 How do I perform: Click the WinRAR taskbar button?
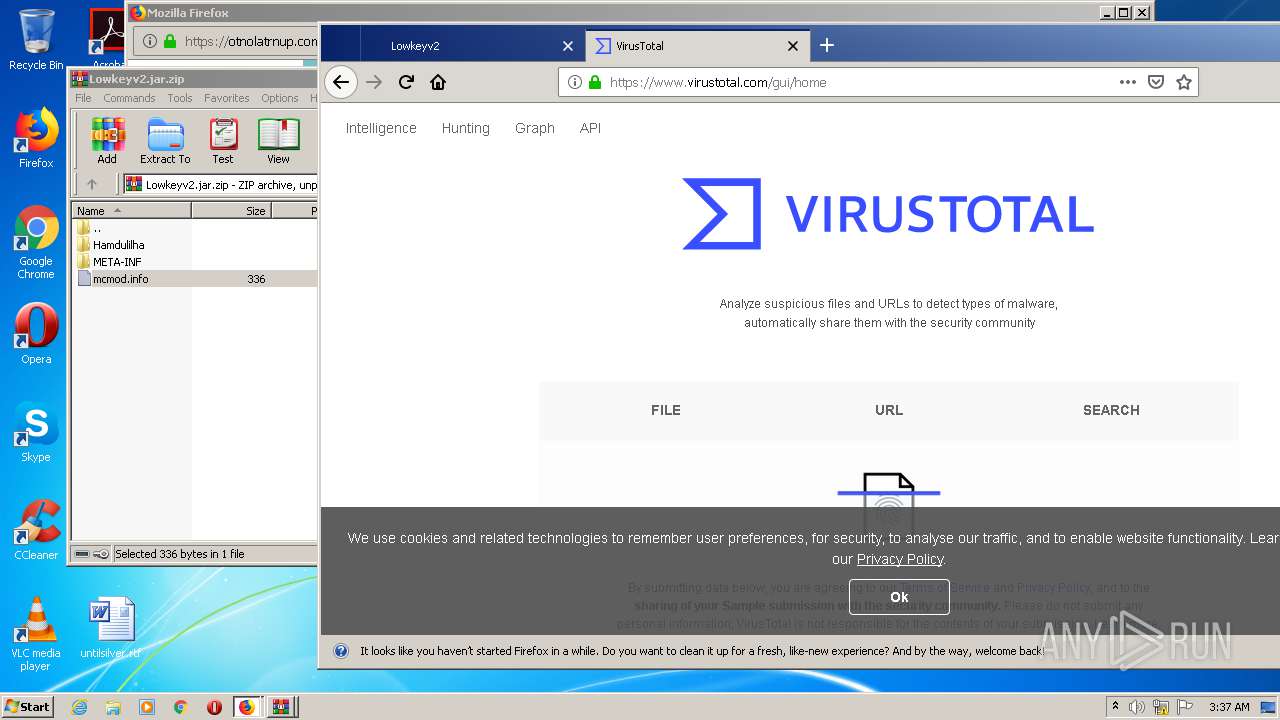point(281,707)
